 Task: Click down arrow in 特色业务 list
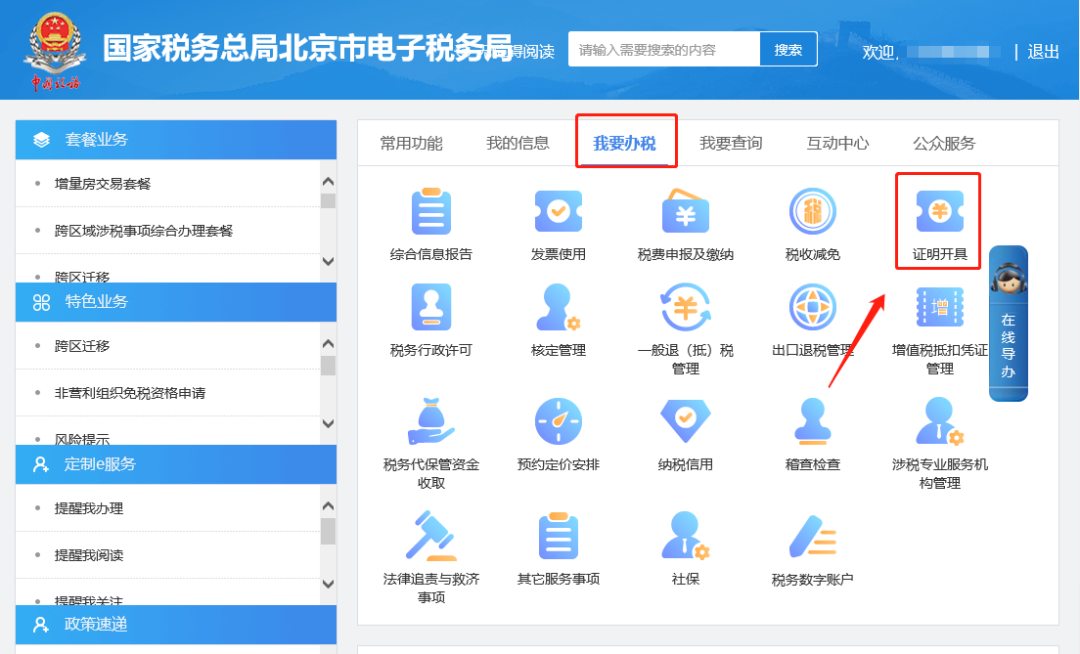[x=328, y=424]
